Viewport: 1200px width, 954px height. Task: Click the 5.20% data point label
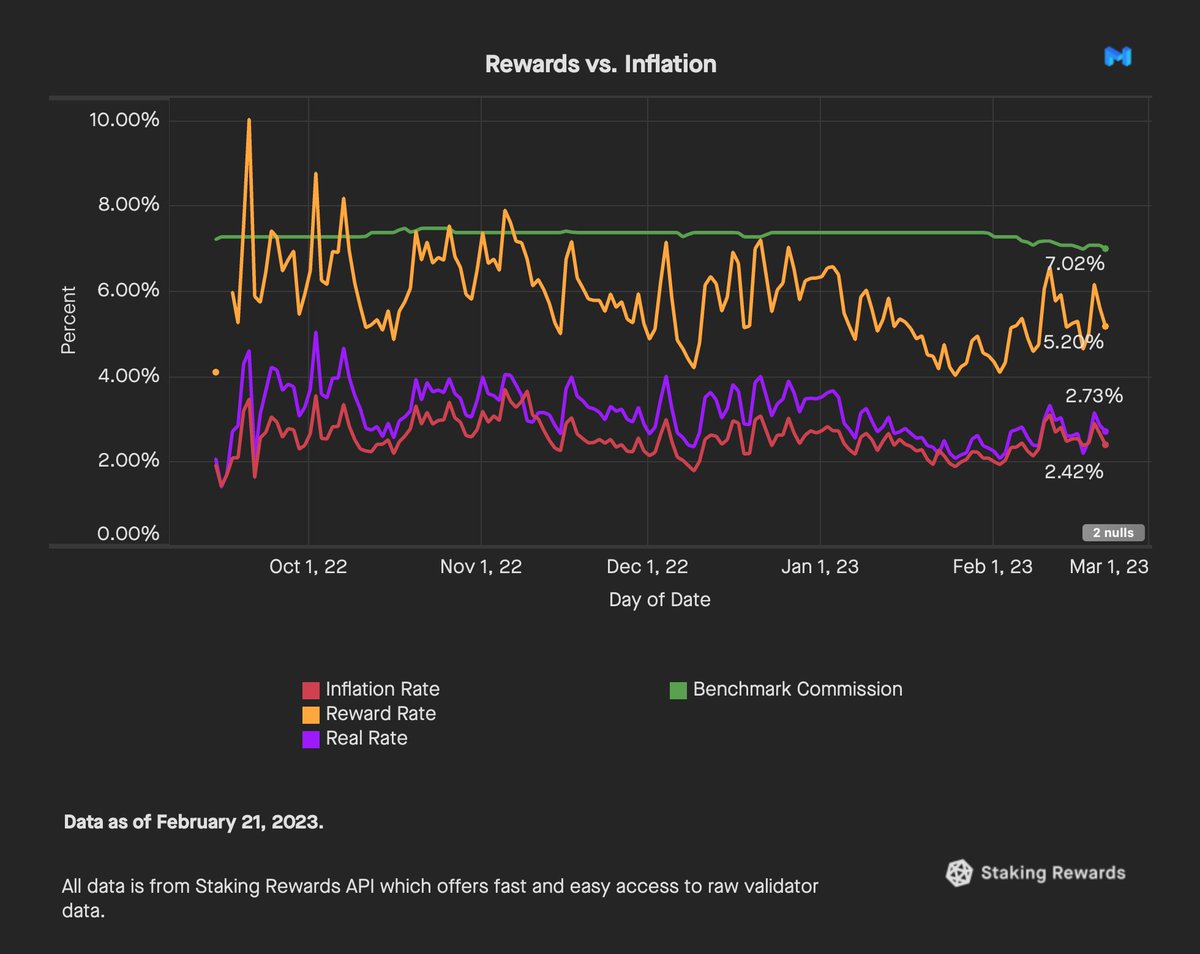coord(1075,341)
